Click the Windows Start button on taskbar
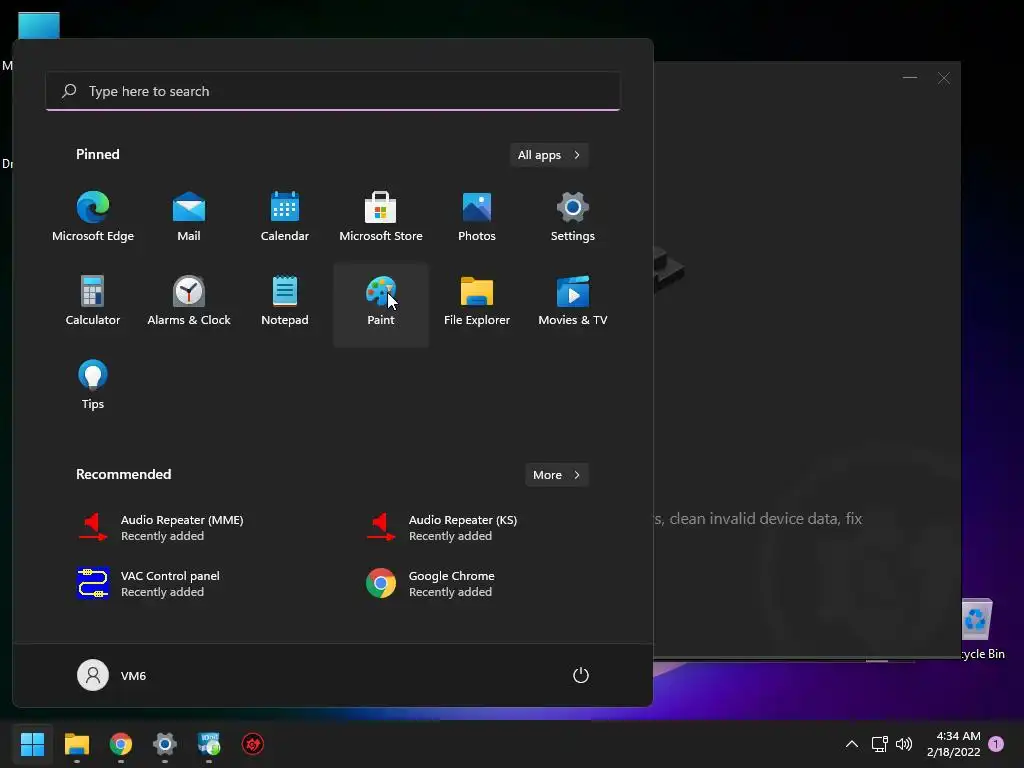The height and width of the screenshot is (768, 1024). click(32, 744)
